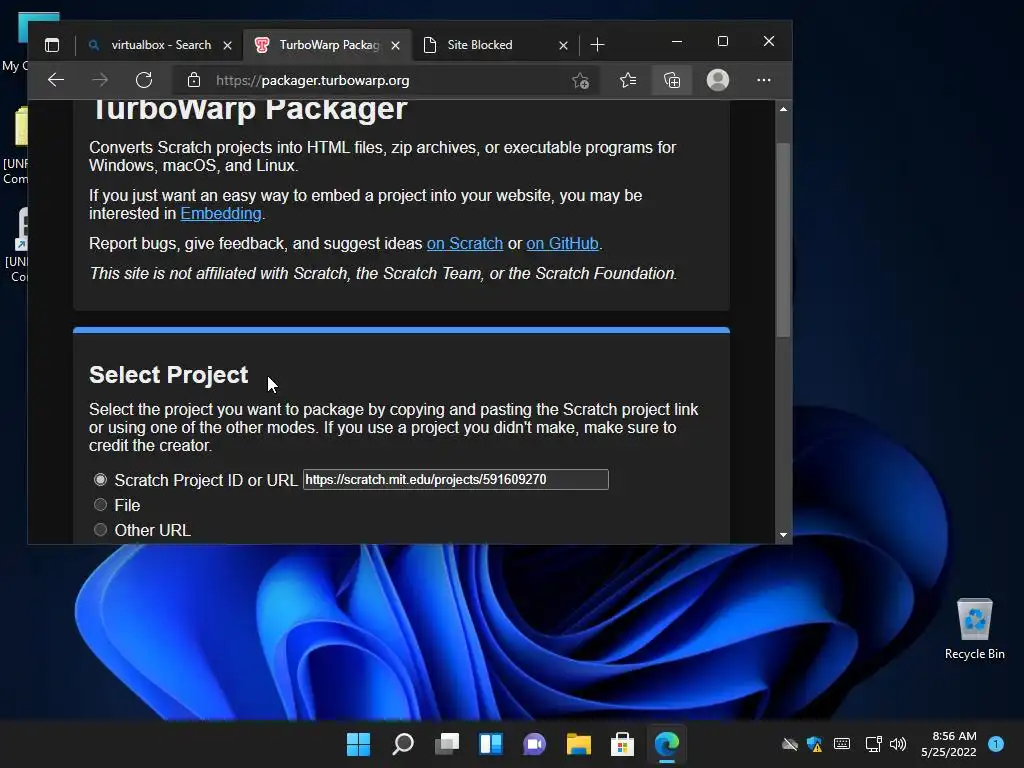Viewport: 1024px width, 768px height.
Task: Click the Scratch project URL text field
Action: pos(456,479)
